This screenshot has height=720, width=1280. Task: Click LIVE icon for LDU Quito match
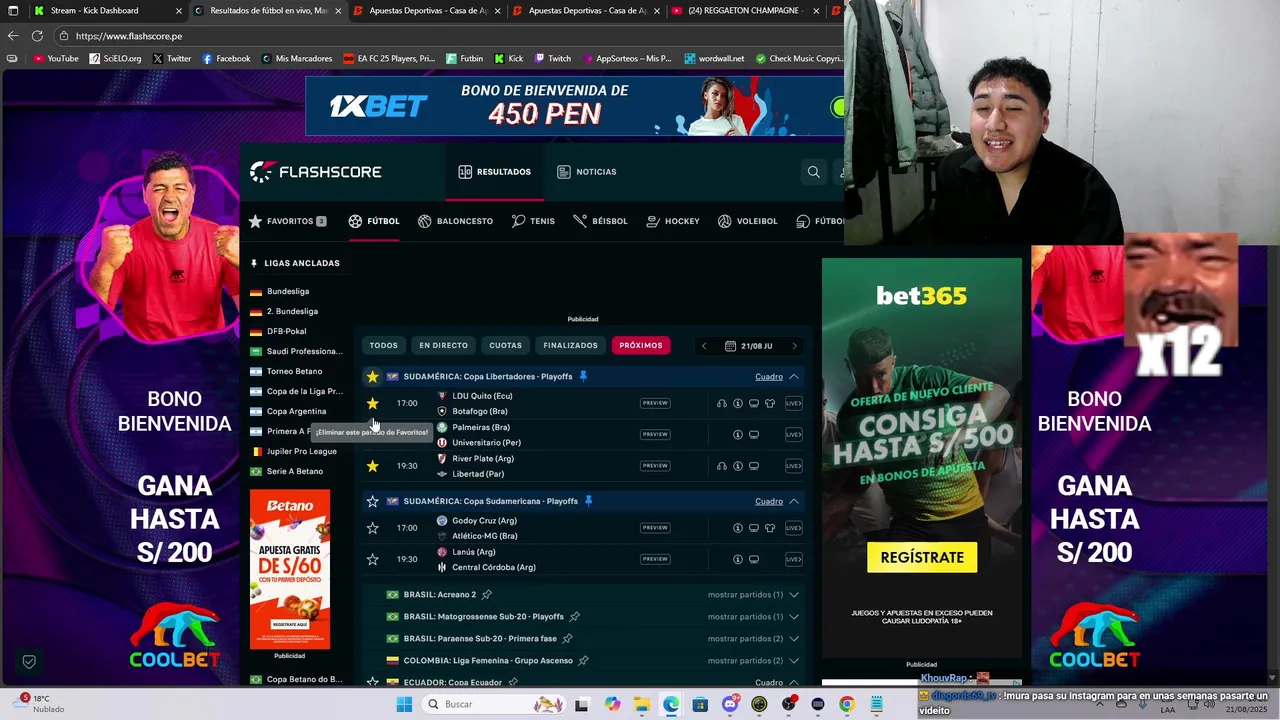click(793, 403)
